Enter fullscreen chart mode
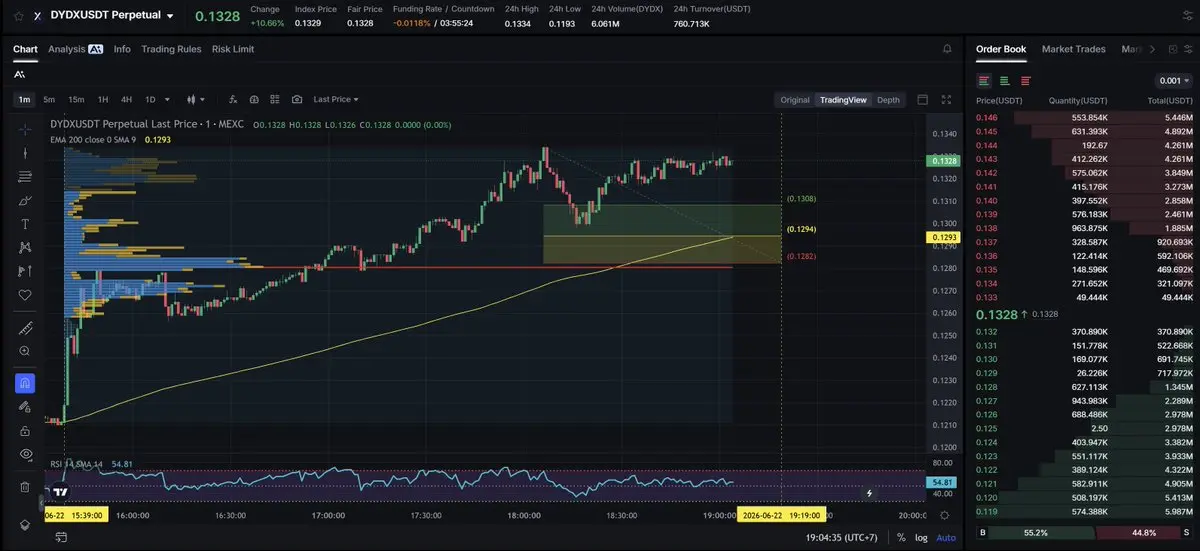This screenshot has width=1200, height=551. [946, 99]
